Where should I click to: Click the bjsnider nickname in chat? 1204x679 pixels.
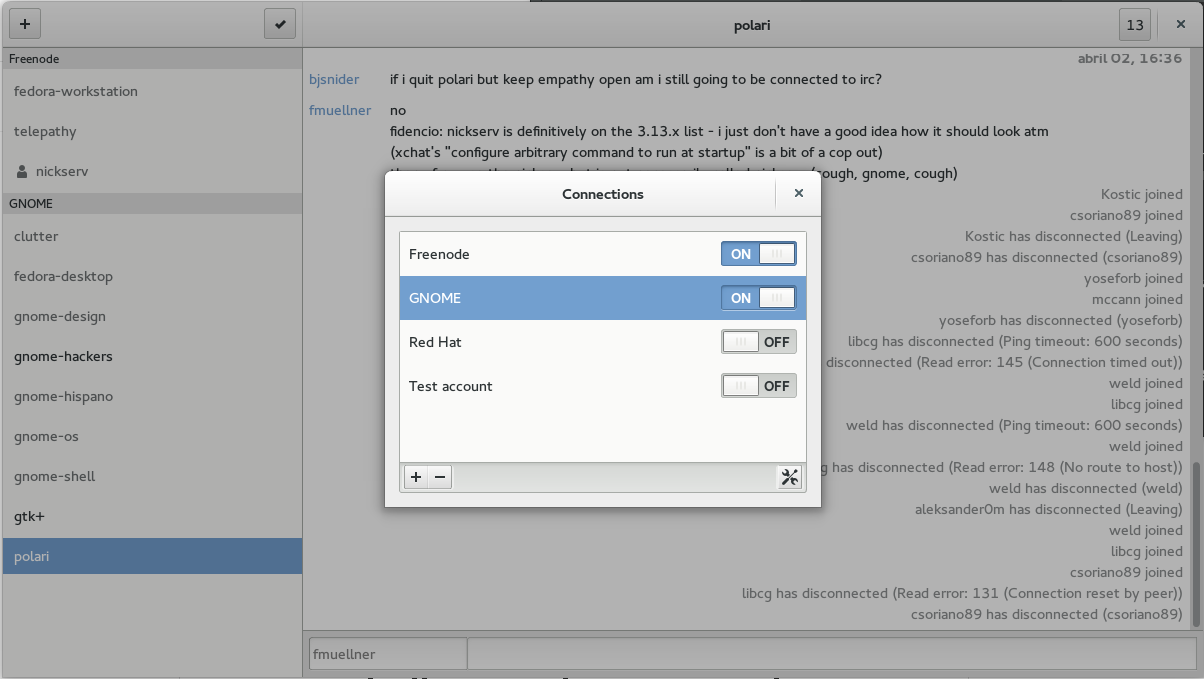(x=334, y=79)
